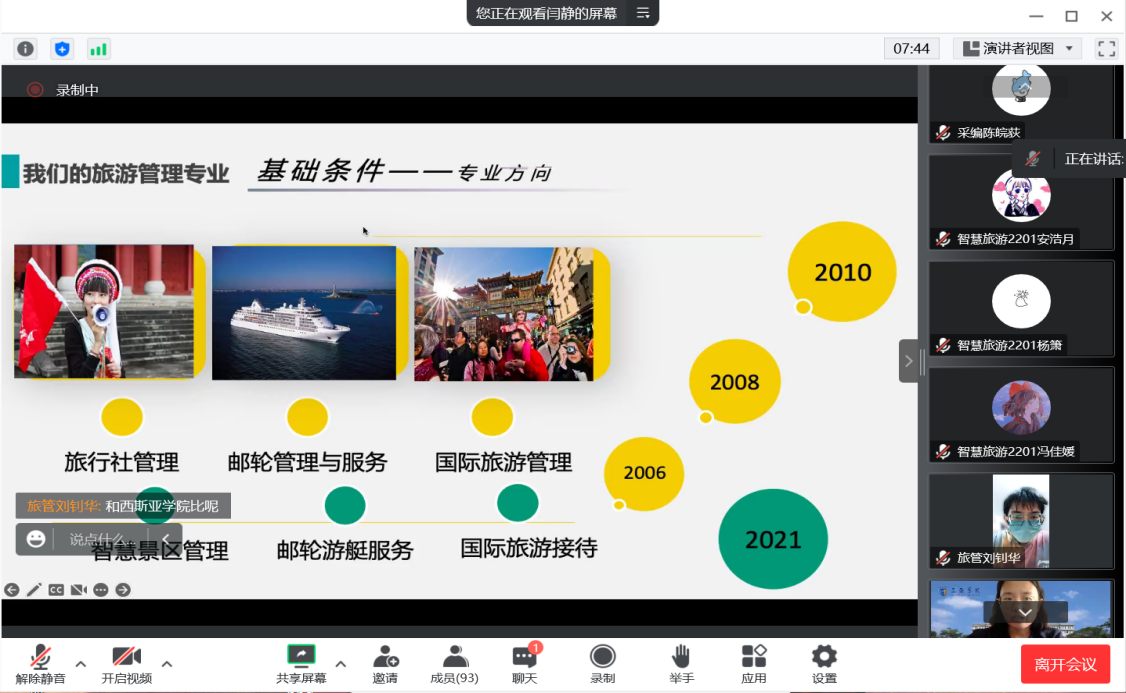Screen dimensions: 1126x693
Task: Select the pen annotation tool on slide
Action: [x=34, y=590]
